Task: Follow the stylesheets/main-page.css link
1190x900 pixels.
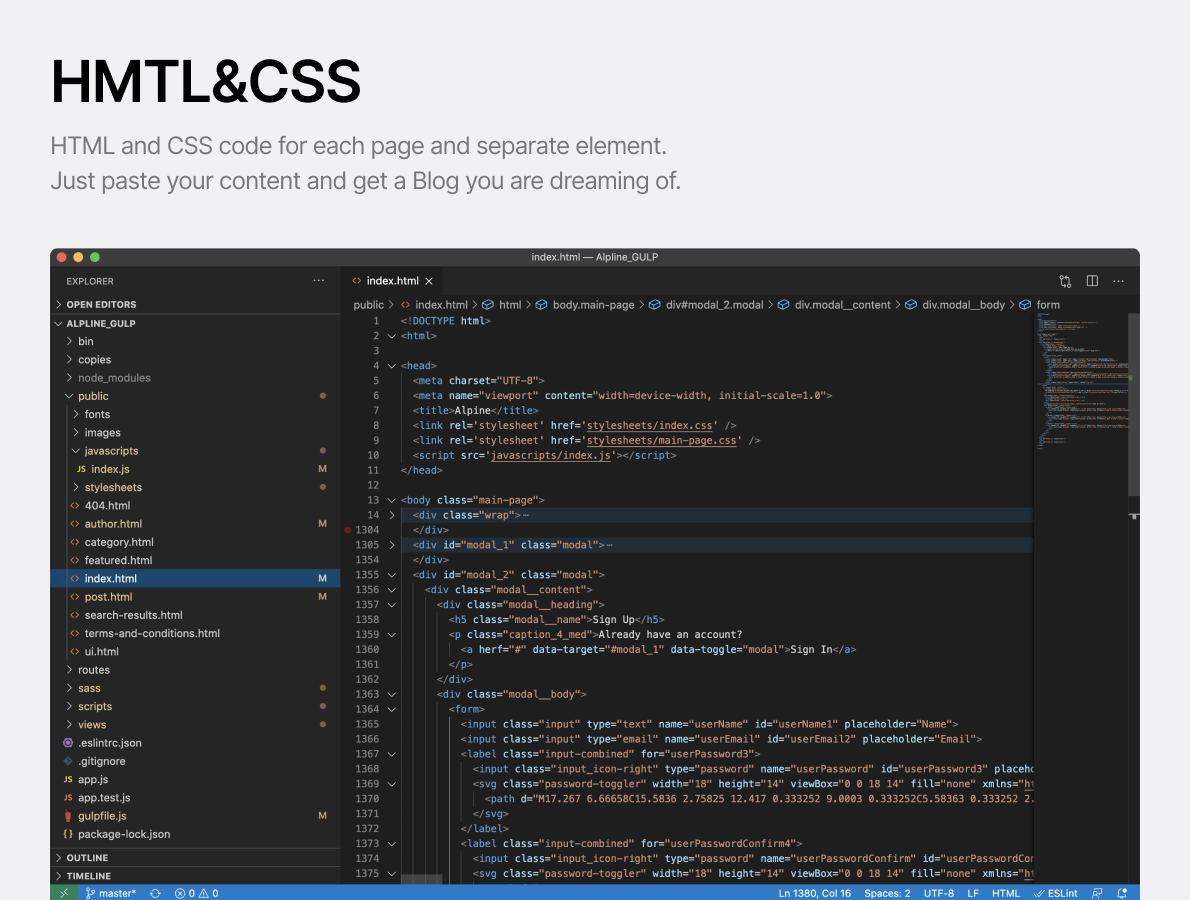Action: pos(661,440)
